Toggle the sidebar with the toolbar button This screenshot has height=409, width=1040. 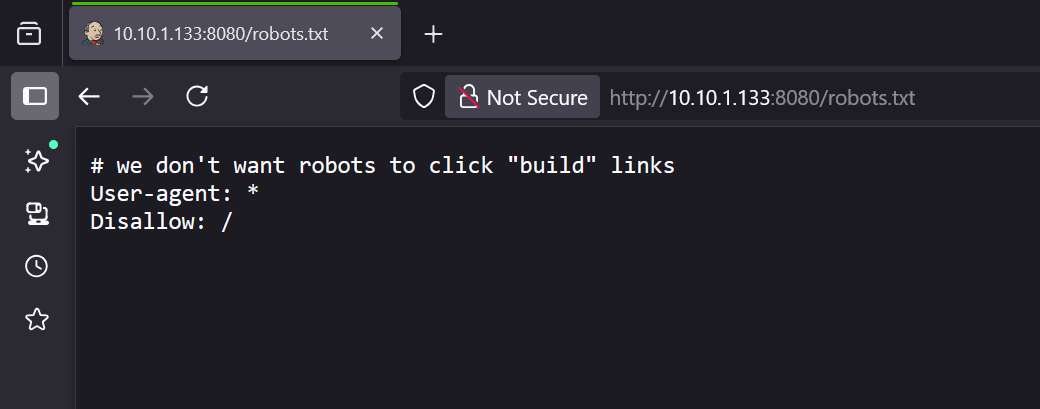click(x=35, y=96)
